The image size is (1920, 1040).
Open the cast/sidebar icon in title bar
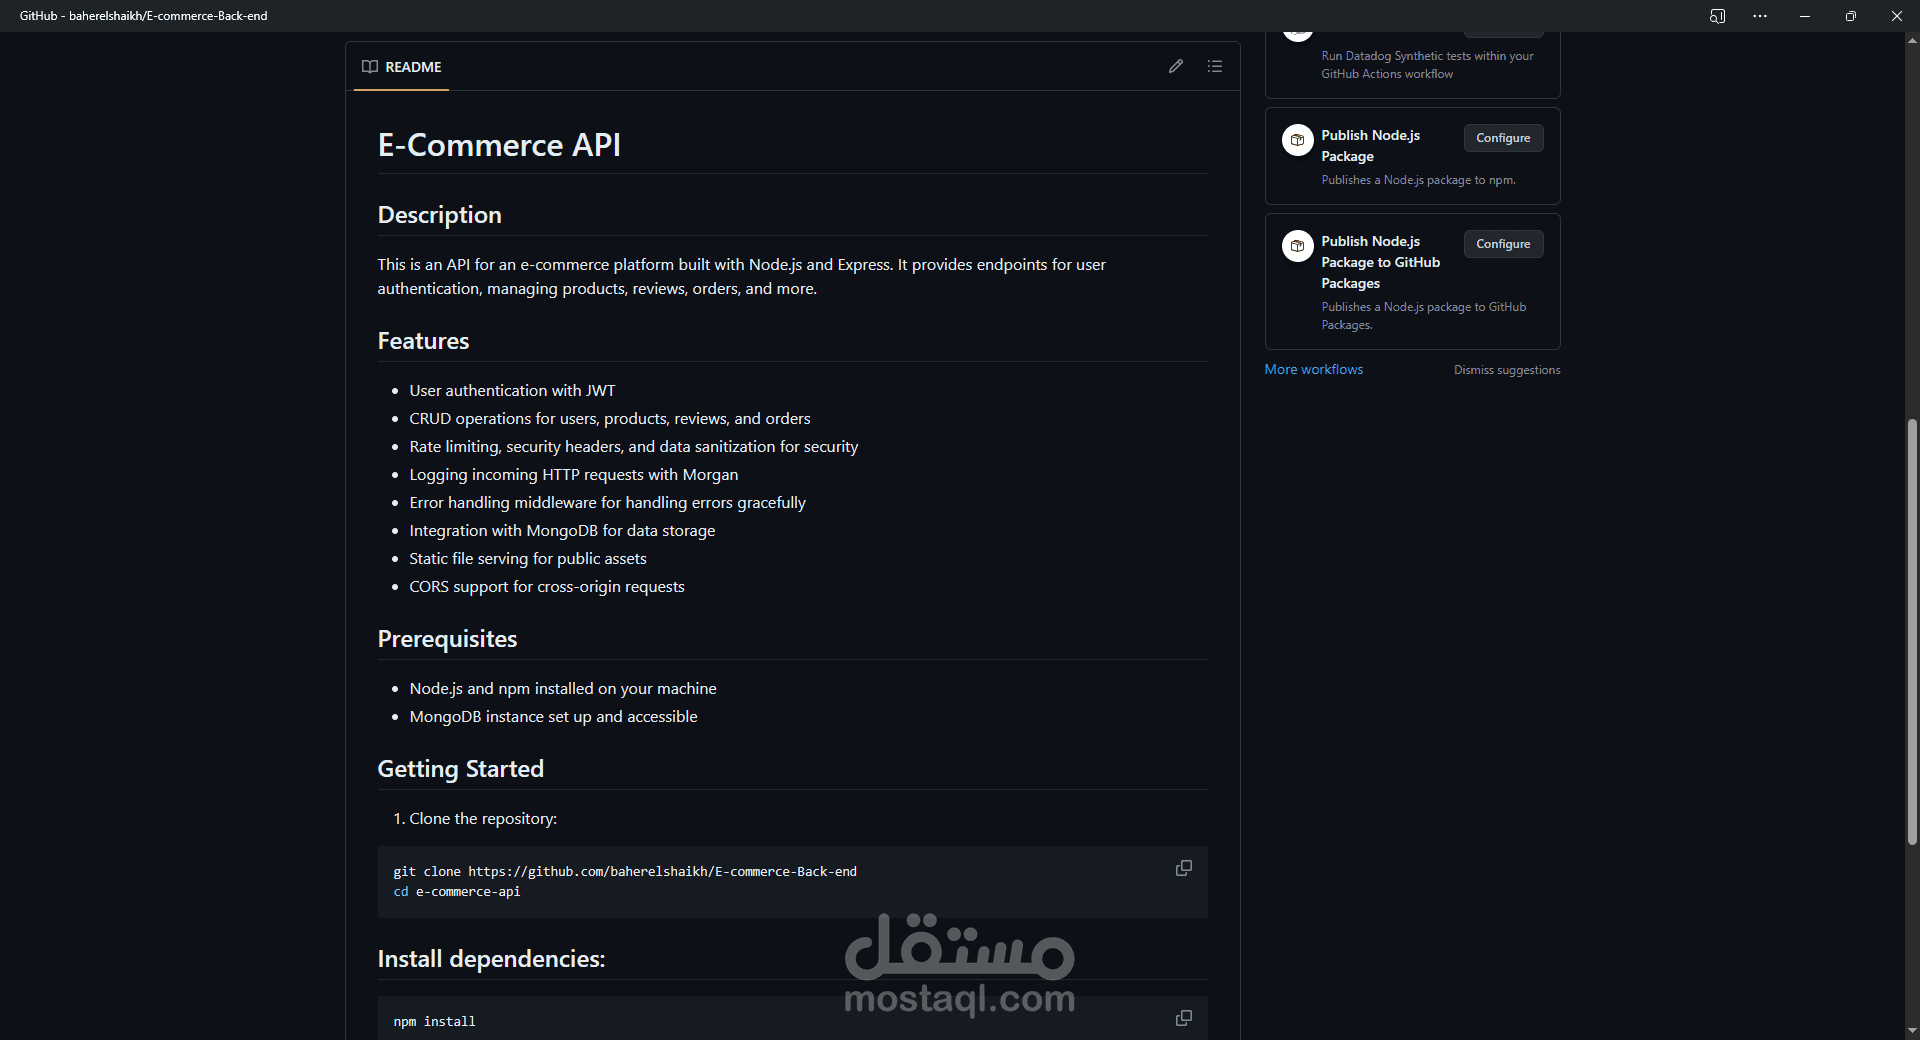[x=1718, y=16]
